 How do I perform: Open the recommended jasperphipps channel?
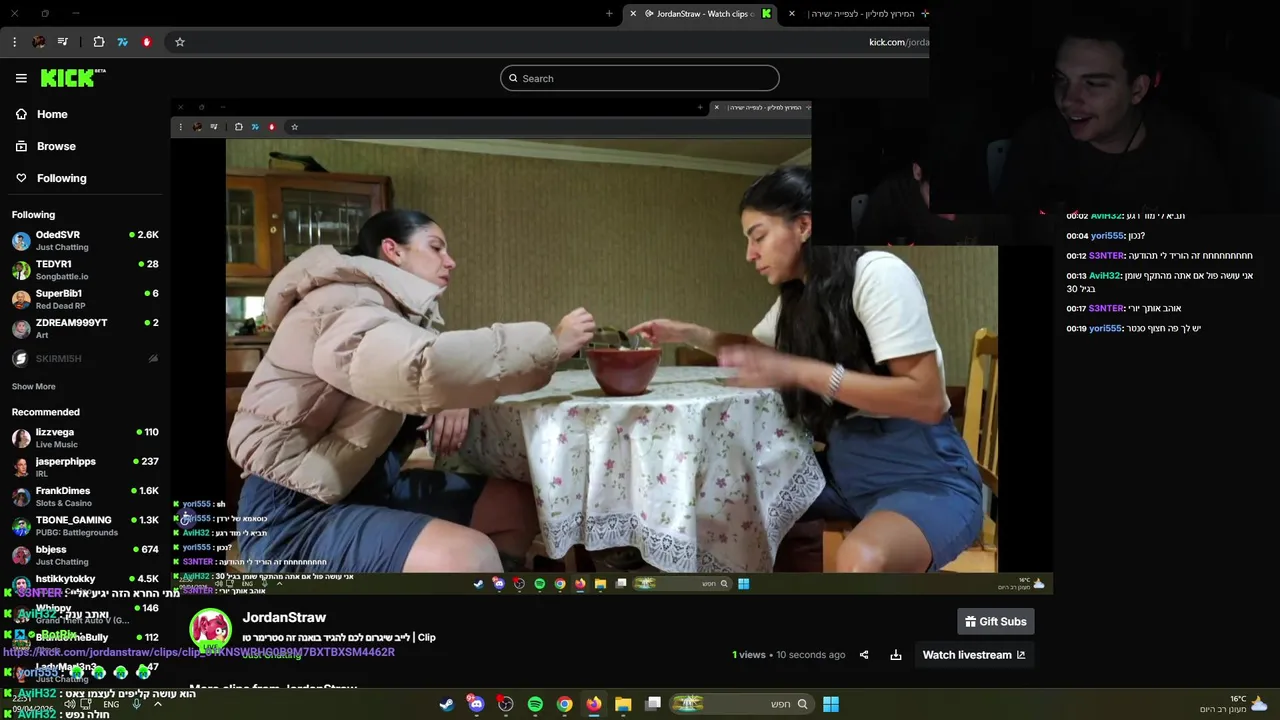(x=85, y=467)
